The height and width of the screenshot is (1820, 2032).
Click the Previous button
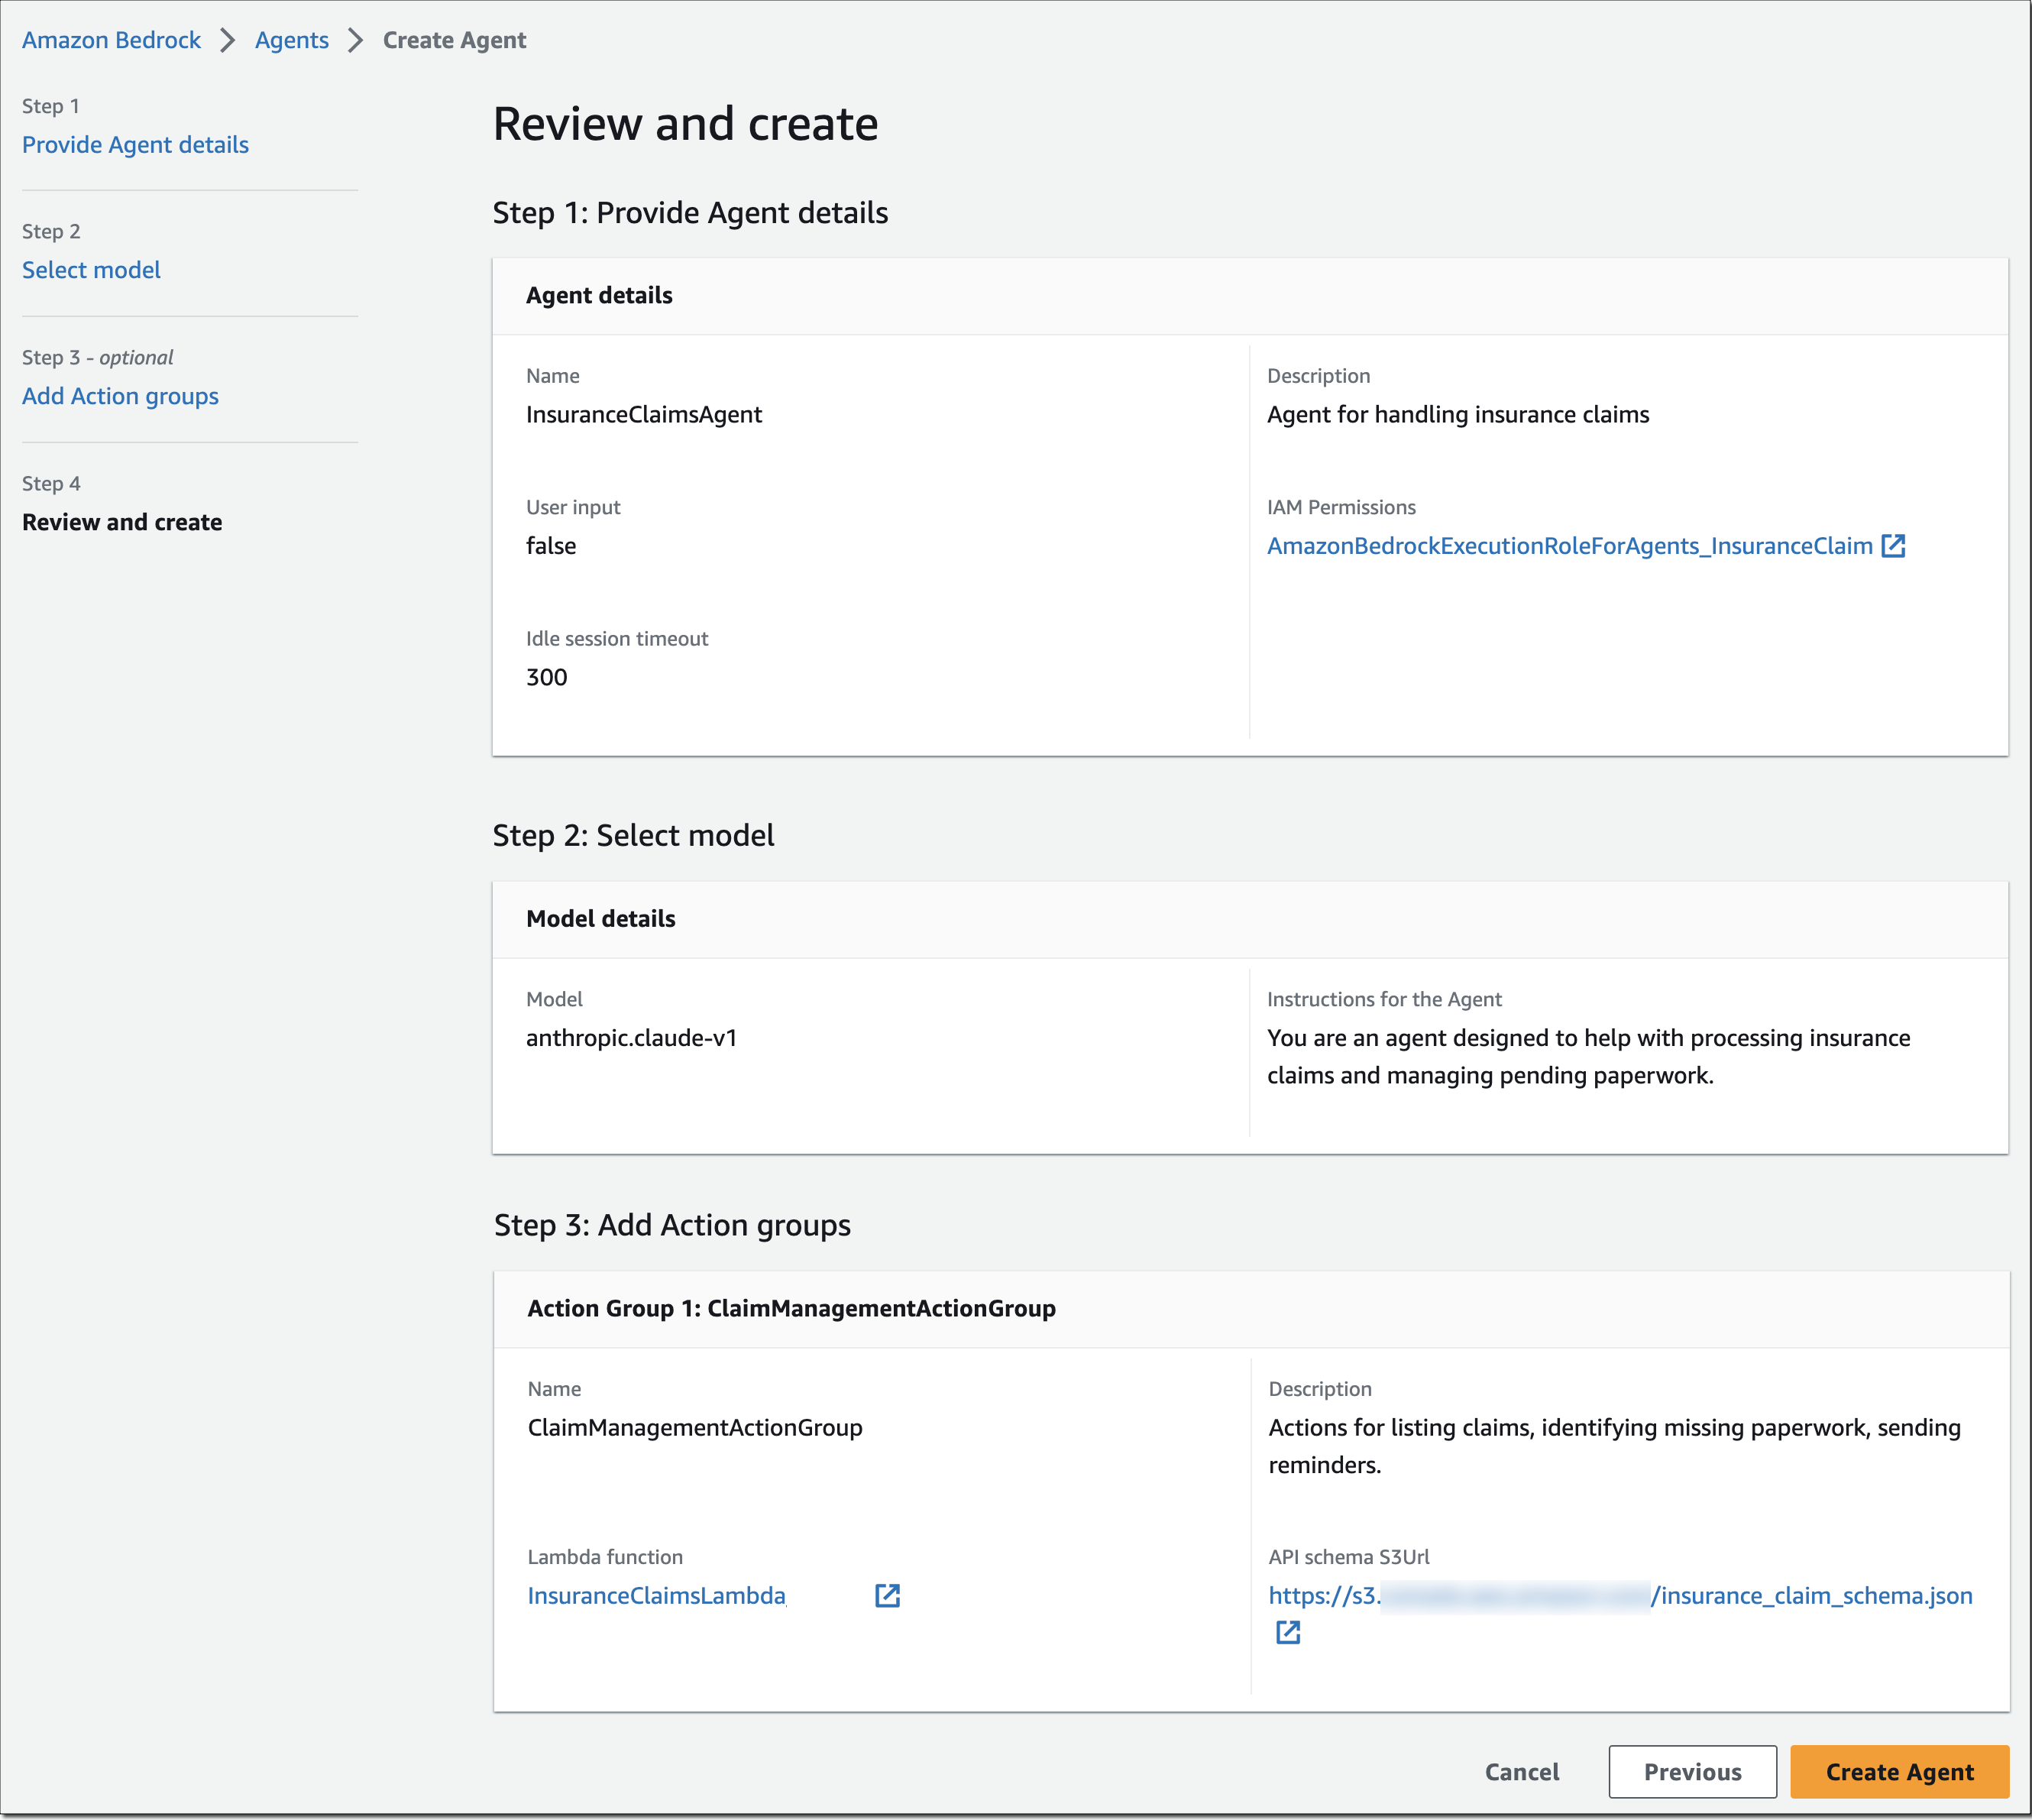tap(1692, 1771)
